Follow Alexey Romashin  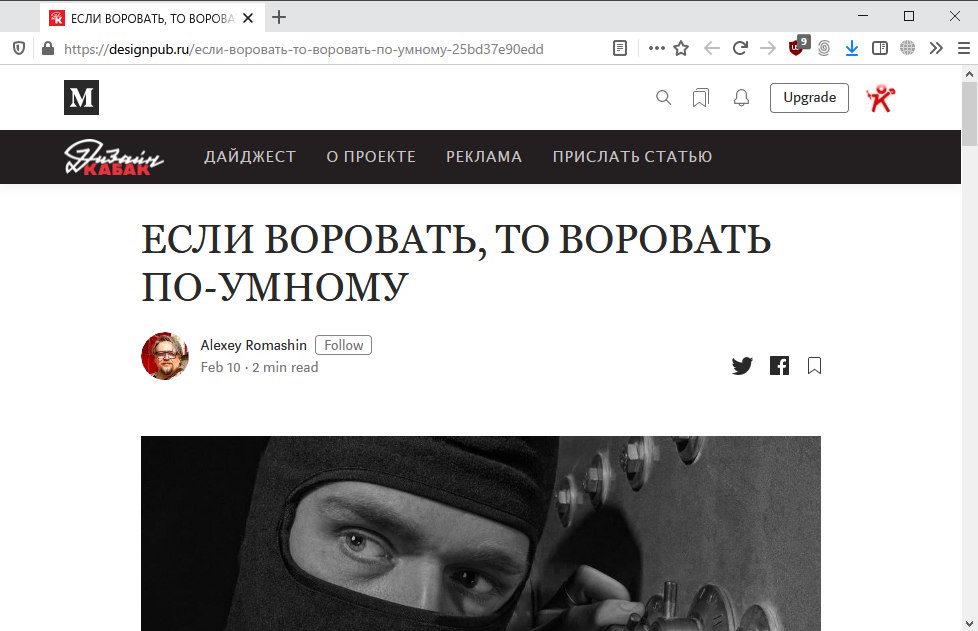click(343, 345)
